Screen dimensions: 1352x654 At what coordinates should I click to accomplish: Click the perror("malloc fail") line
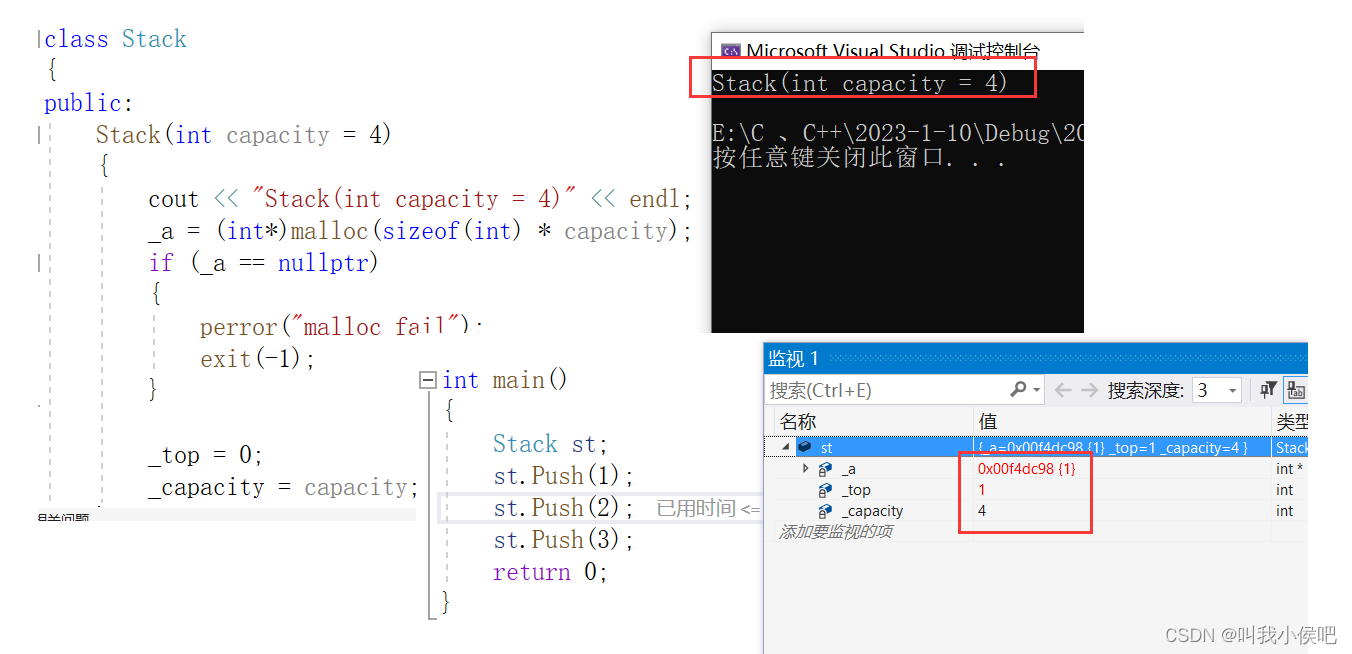340,327
